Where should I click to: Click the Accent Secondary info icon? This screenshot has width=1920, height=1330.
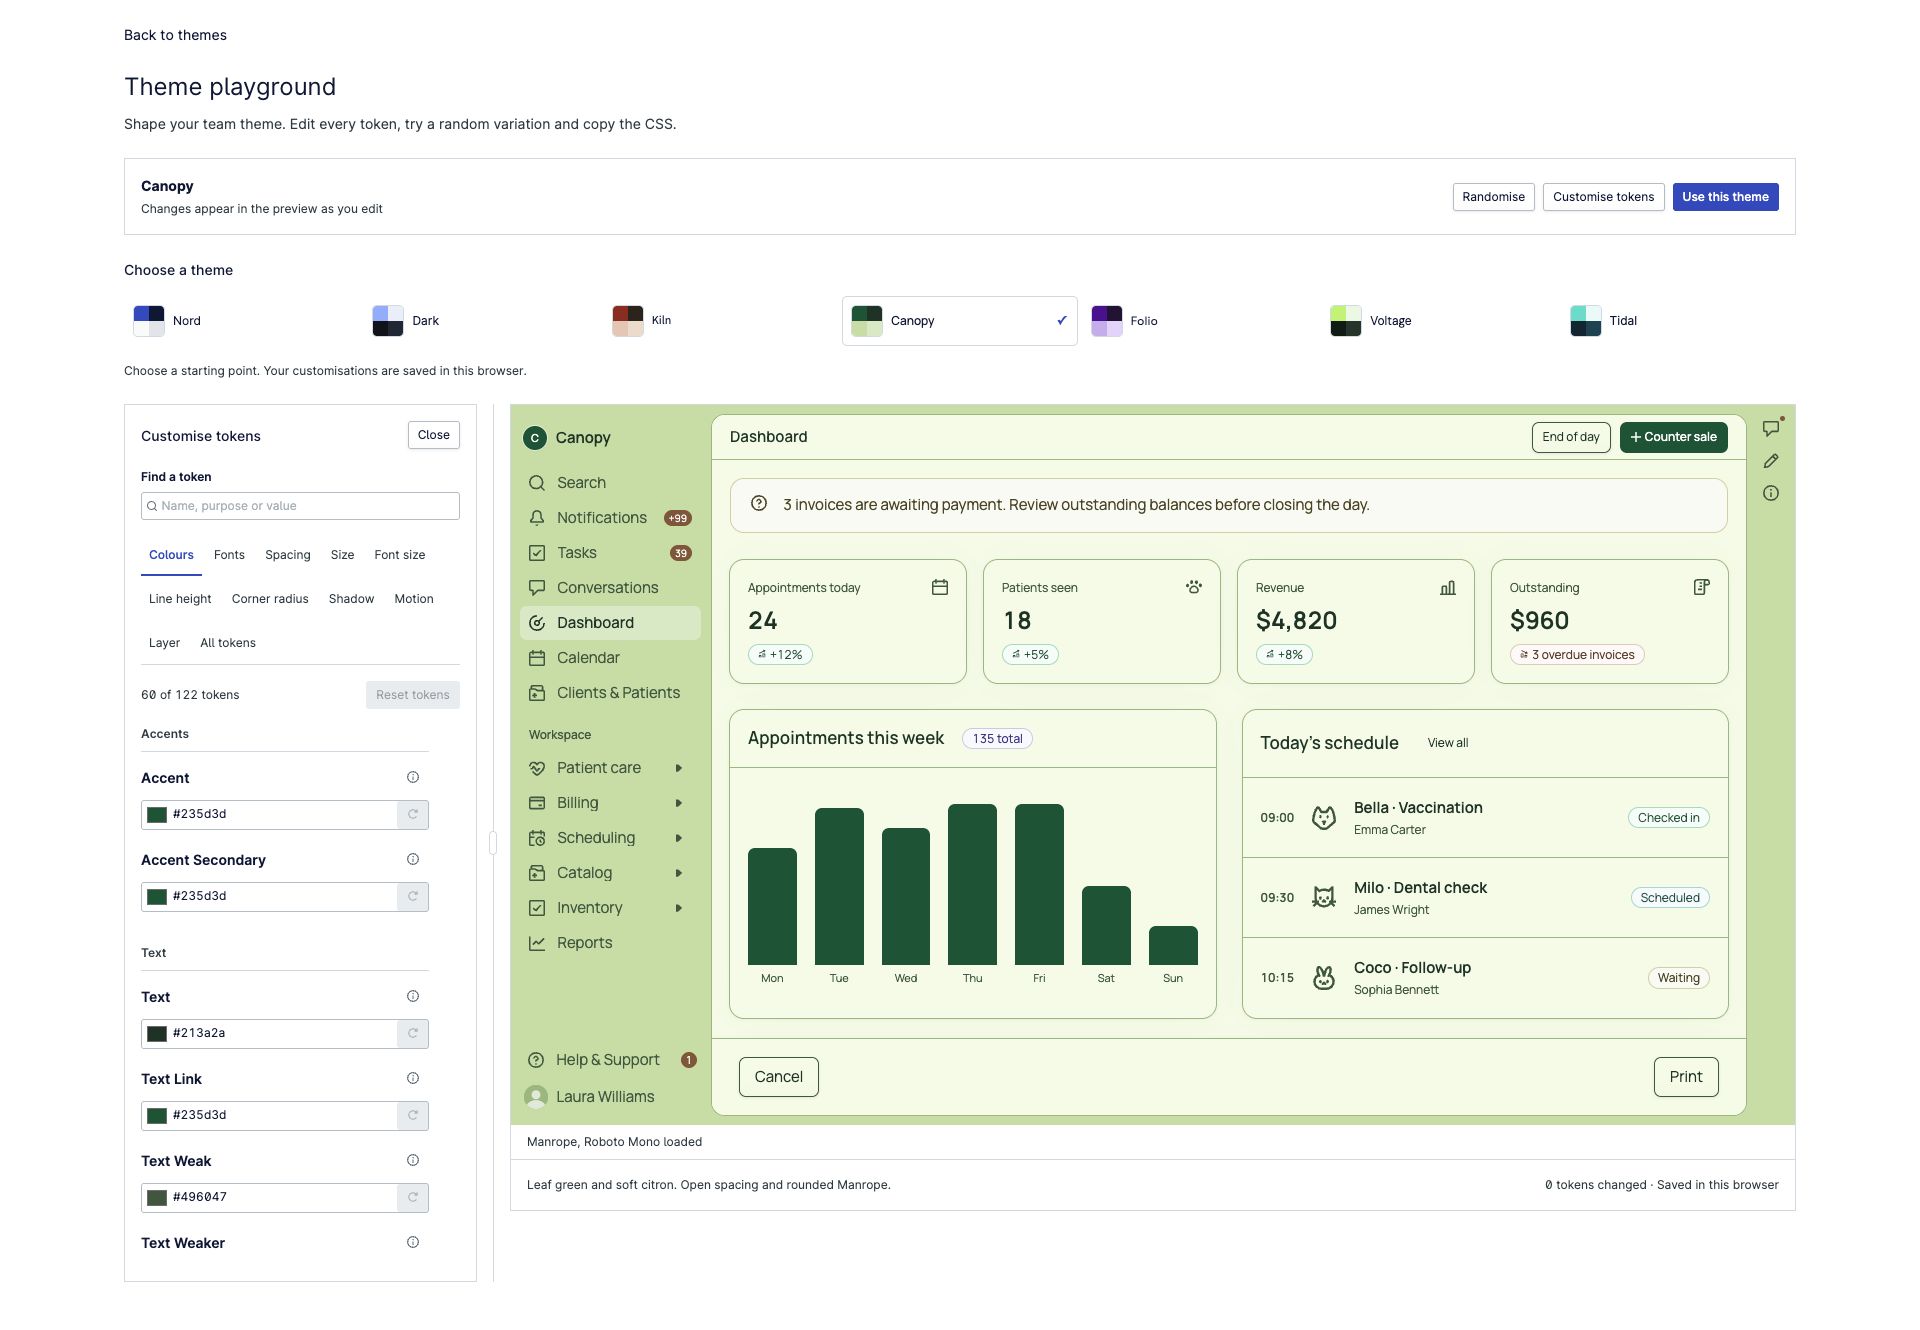tap(413, 859)
